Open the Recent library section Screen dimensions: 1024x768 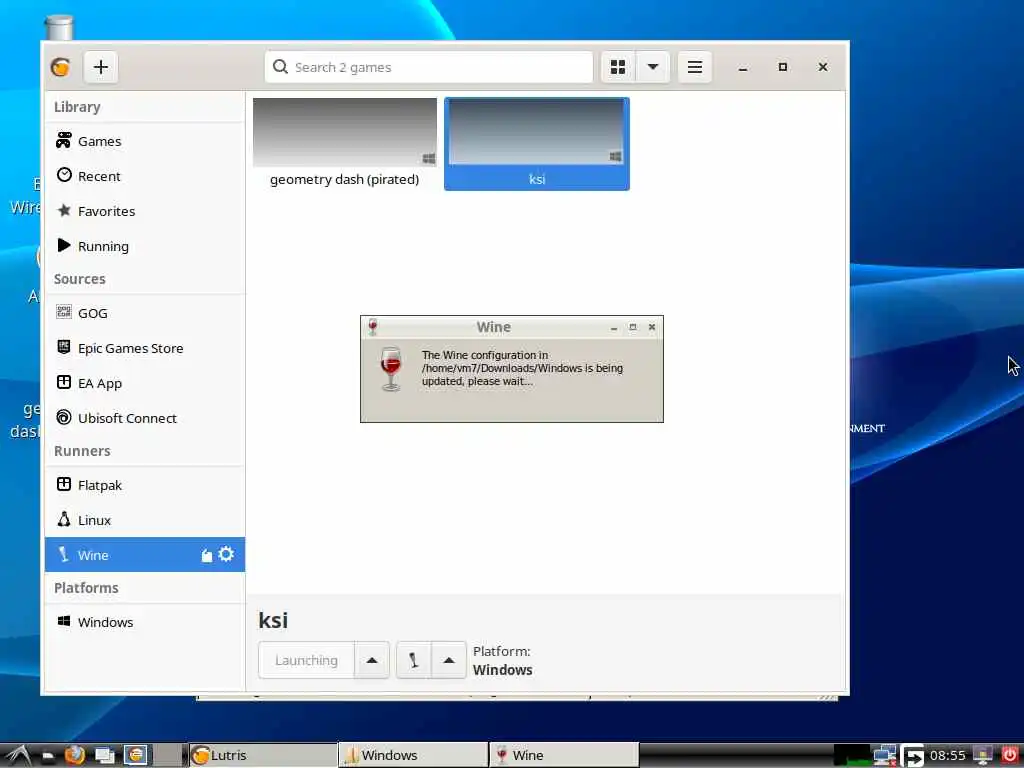pyautogui.click(x=145, y=176)
